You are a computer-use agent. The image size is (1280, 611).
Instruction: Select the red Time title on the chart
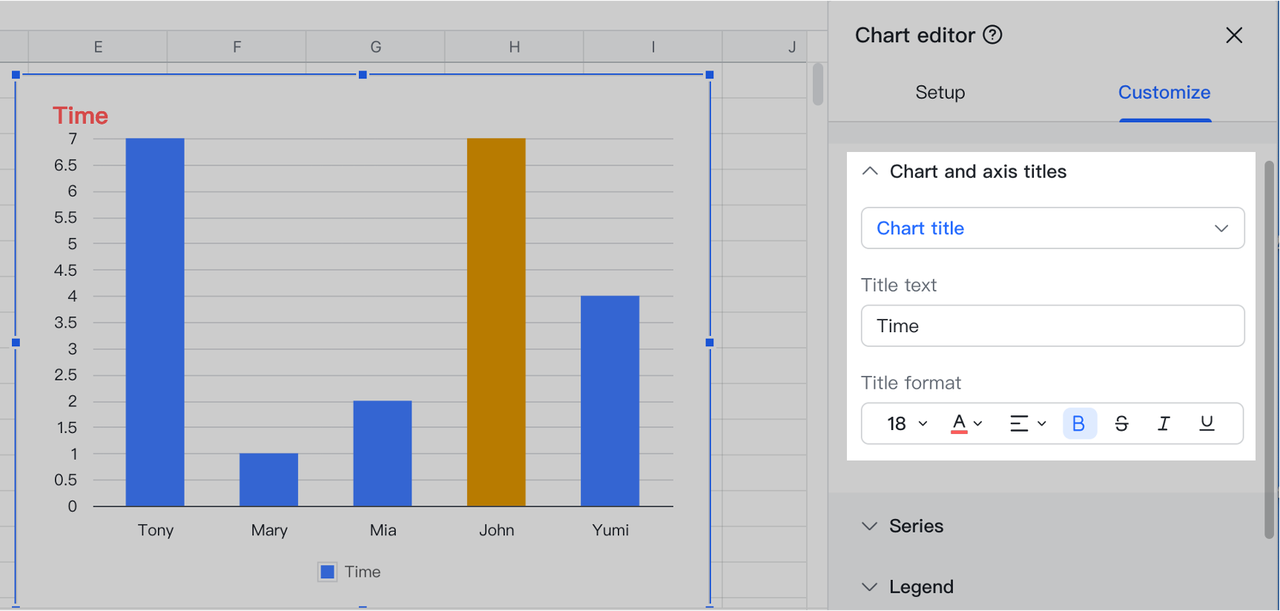(80, 116)
